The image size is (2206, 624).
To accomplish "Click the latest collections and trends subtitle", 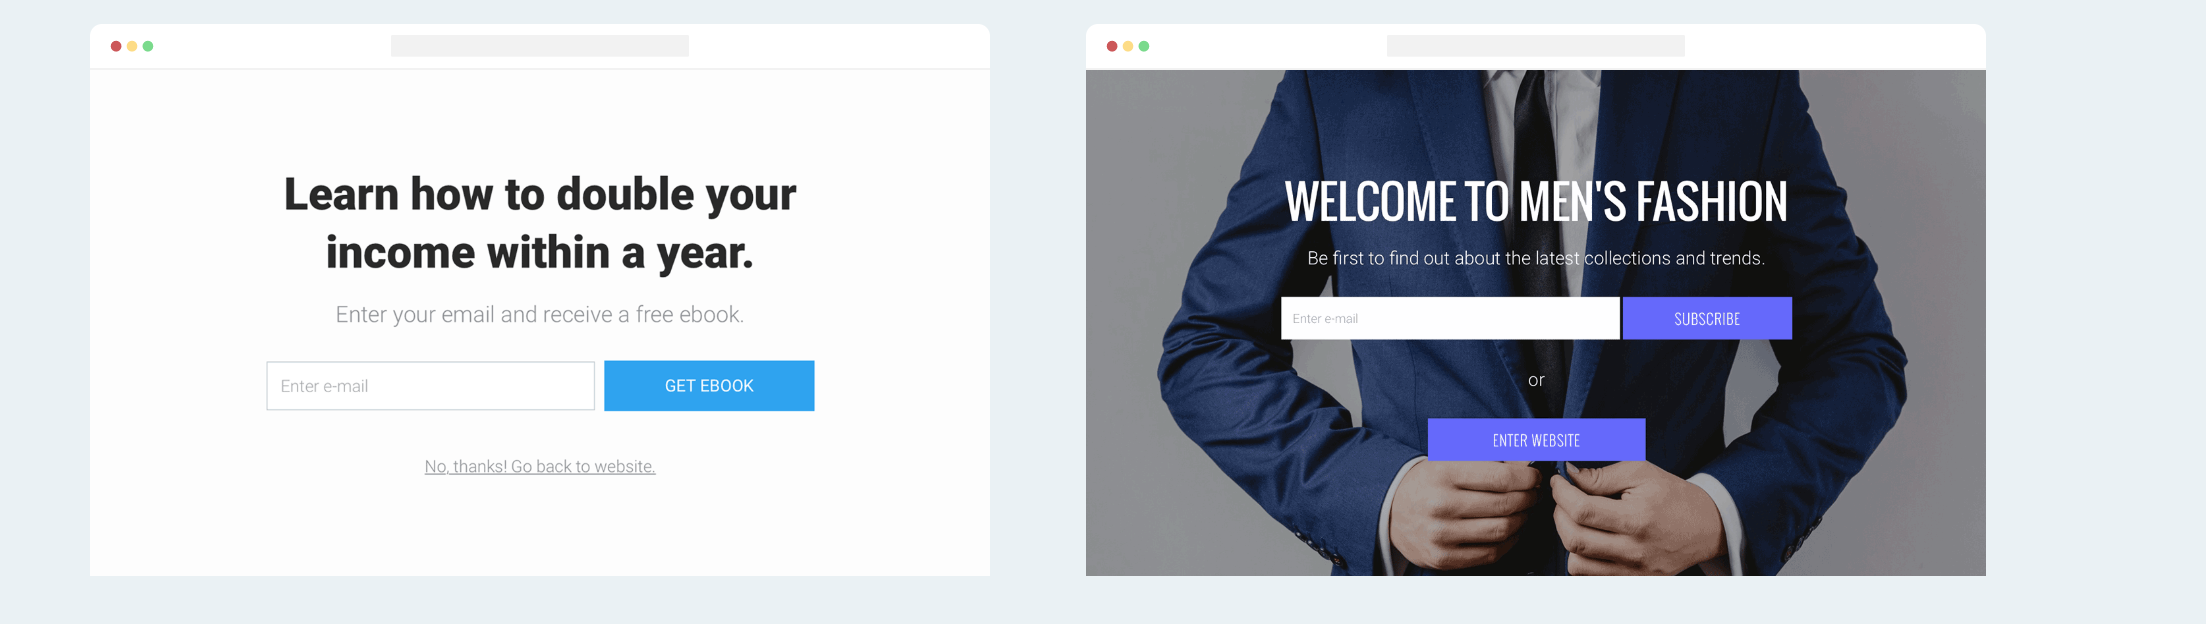I will click(1536, 258).
